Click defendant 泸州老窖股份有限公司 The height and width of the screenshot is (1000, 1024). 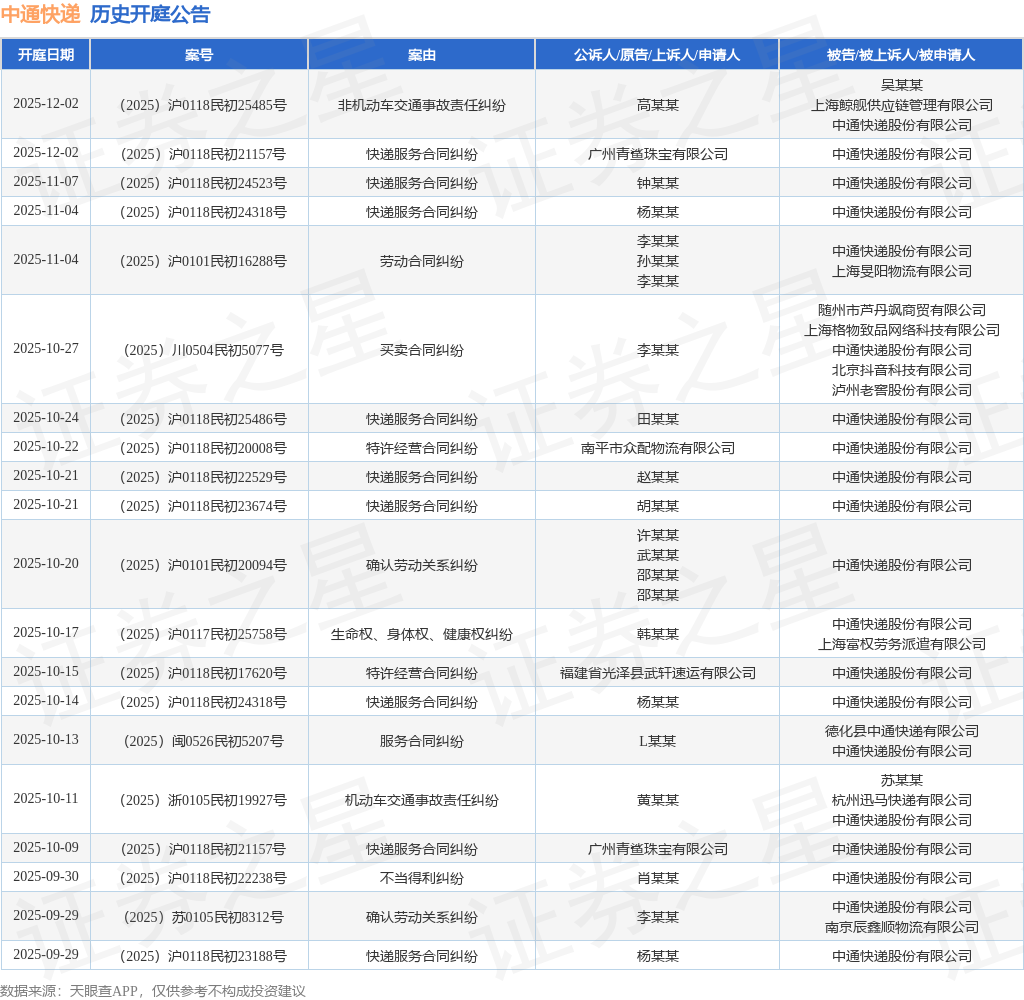click(902, 391)
